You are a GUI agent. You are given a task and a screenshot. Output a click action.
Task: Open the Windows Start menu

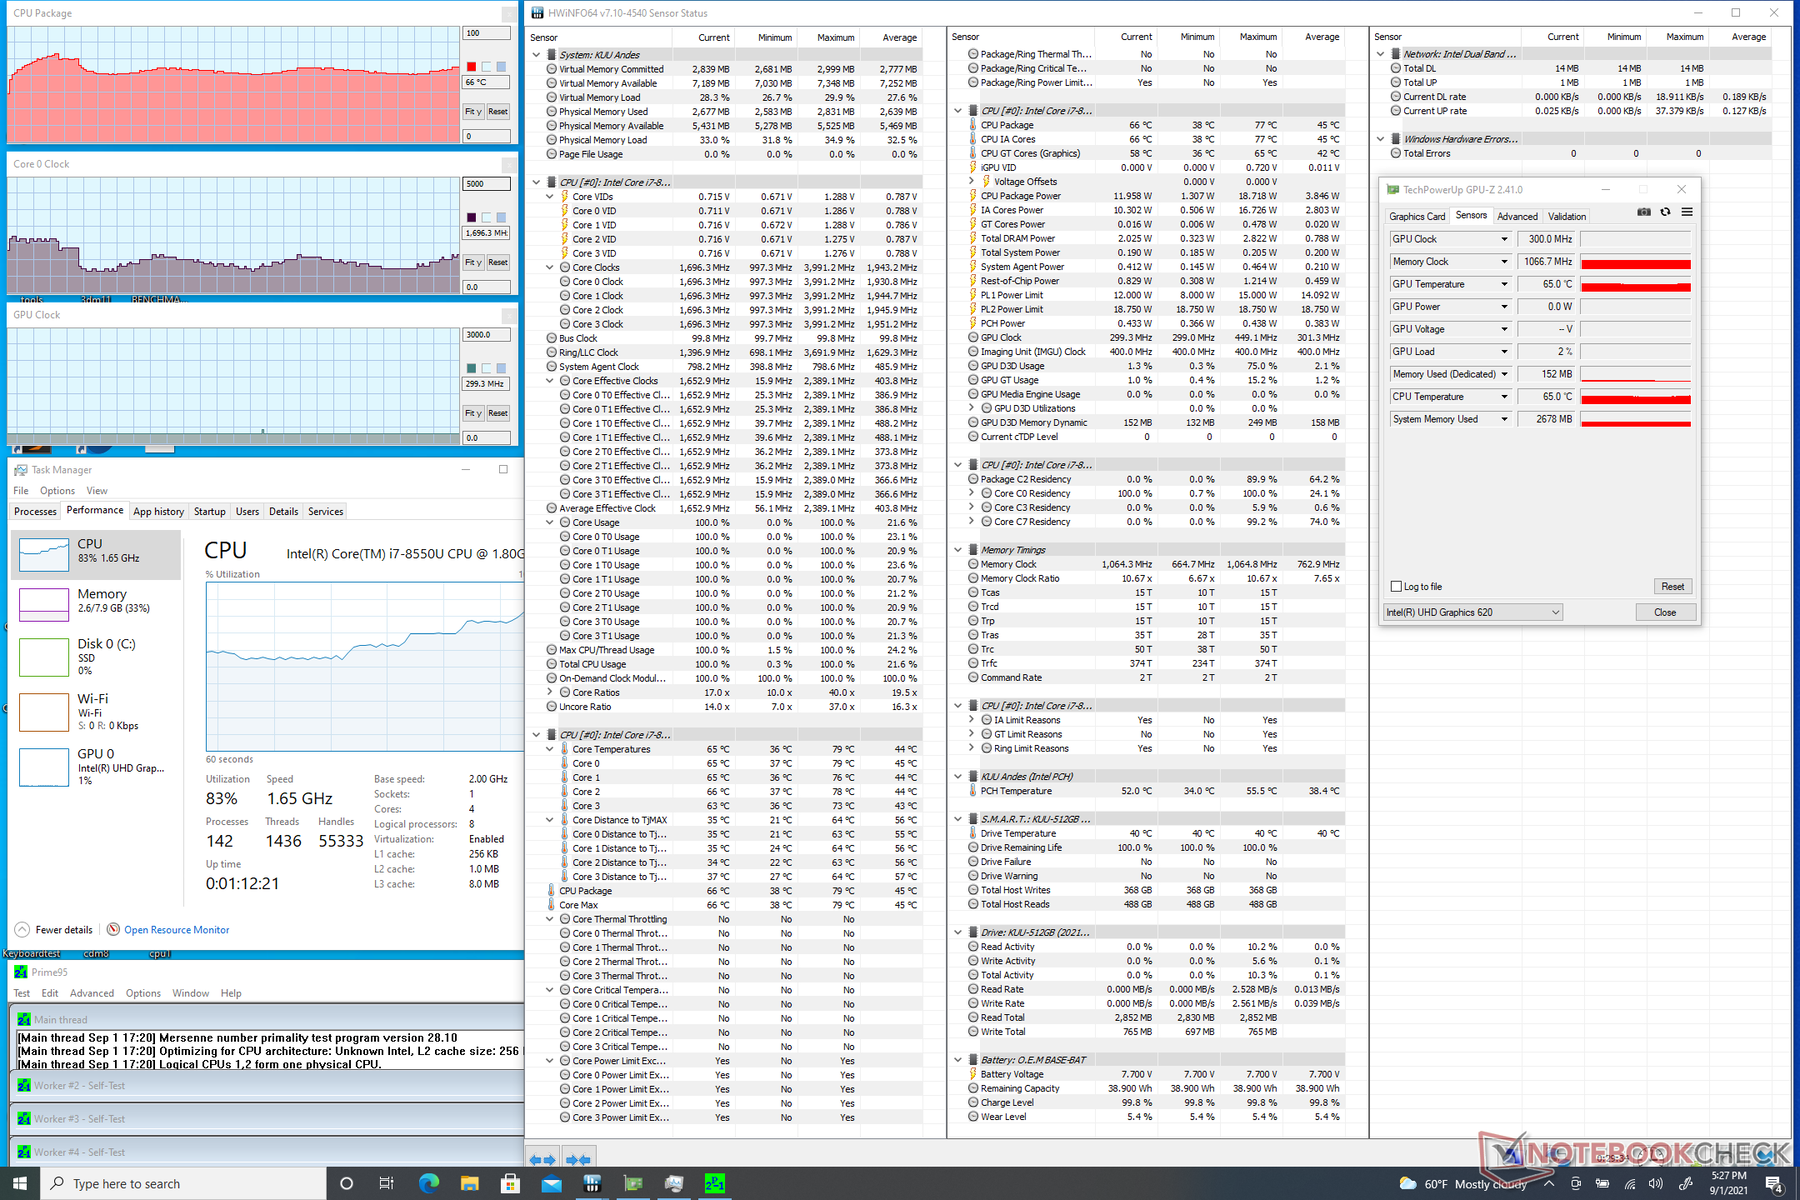click(x=21, y=1183)
